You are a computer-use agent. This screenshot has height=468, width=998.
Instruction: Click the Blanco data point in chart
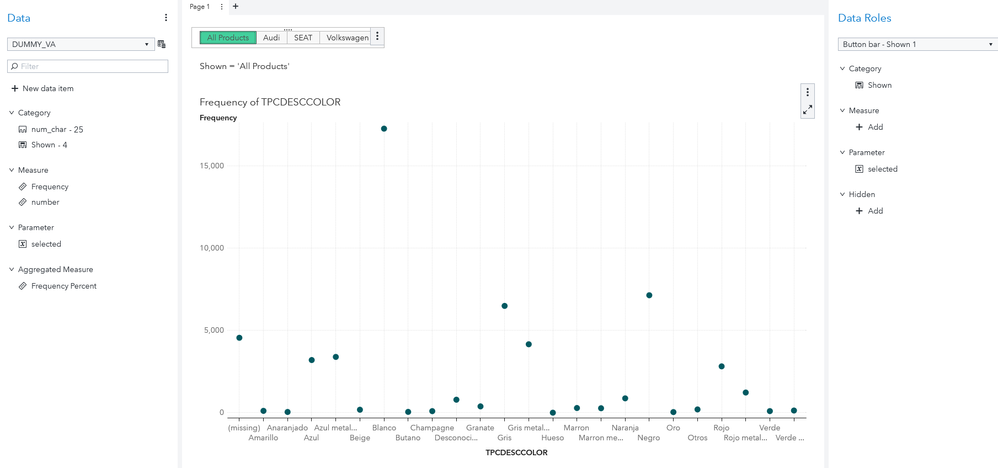[x=384, y=129]
